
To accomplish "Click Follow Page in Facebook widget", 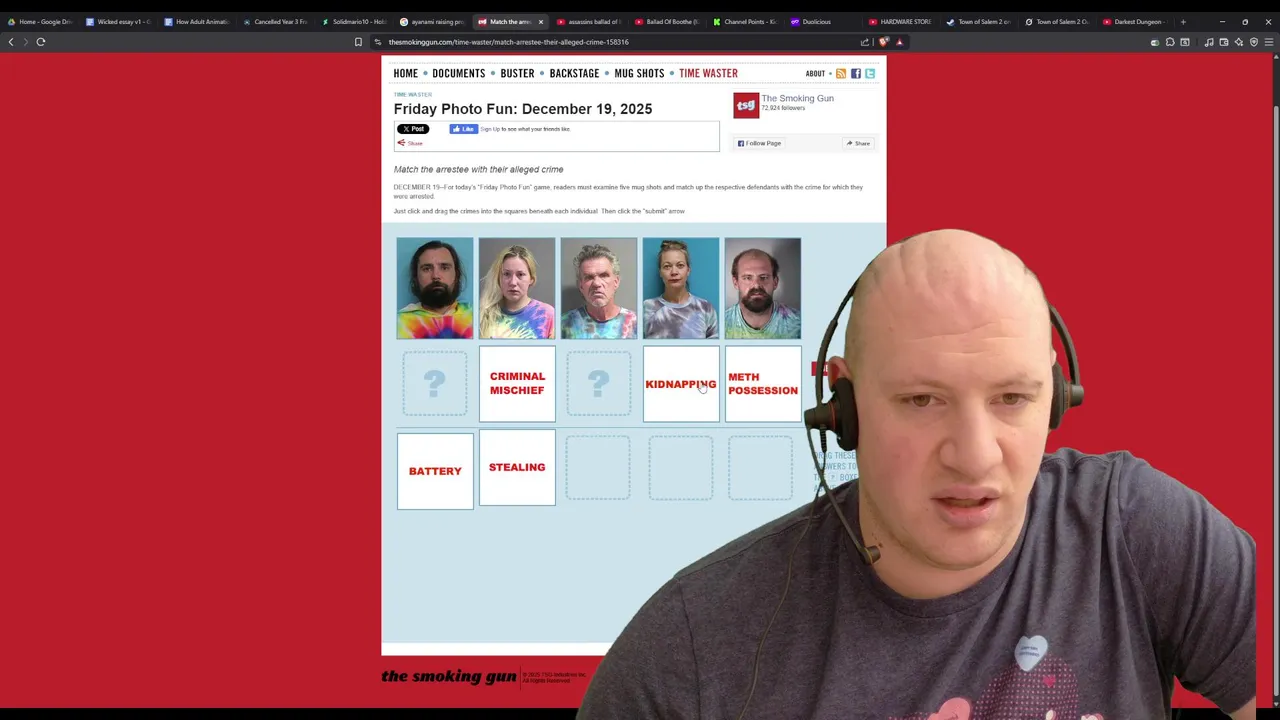I will 759,143.
